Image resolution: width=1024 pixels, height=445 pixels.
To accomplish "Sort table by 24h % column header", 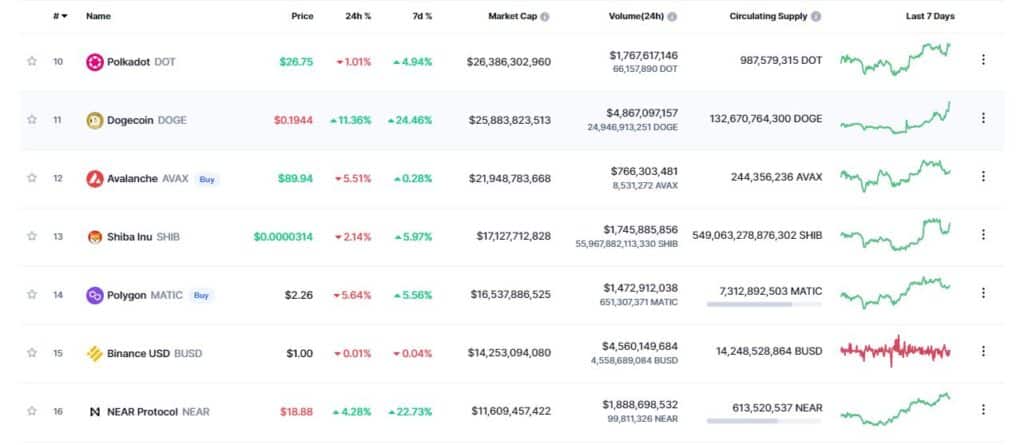I will click(358, 16).
